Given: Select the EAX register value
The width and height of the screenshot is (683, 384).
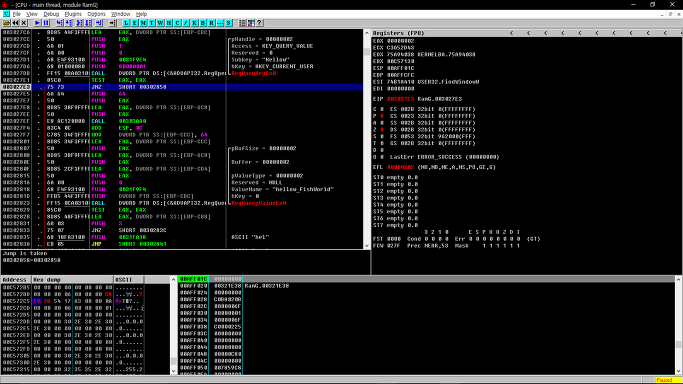Looking at the screenshot, I should [400, 41].
